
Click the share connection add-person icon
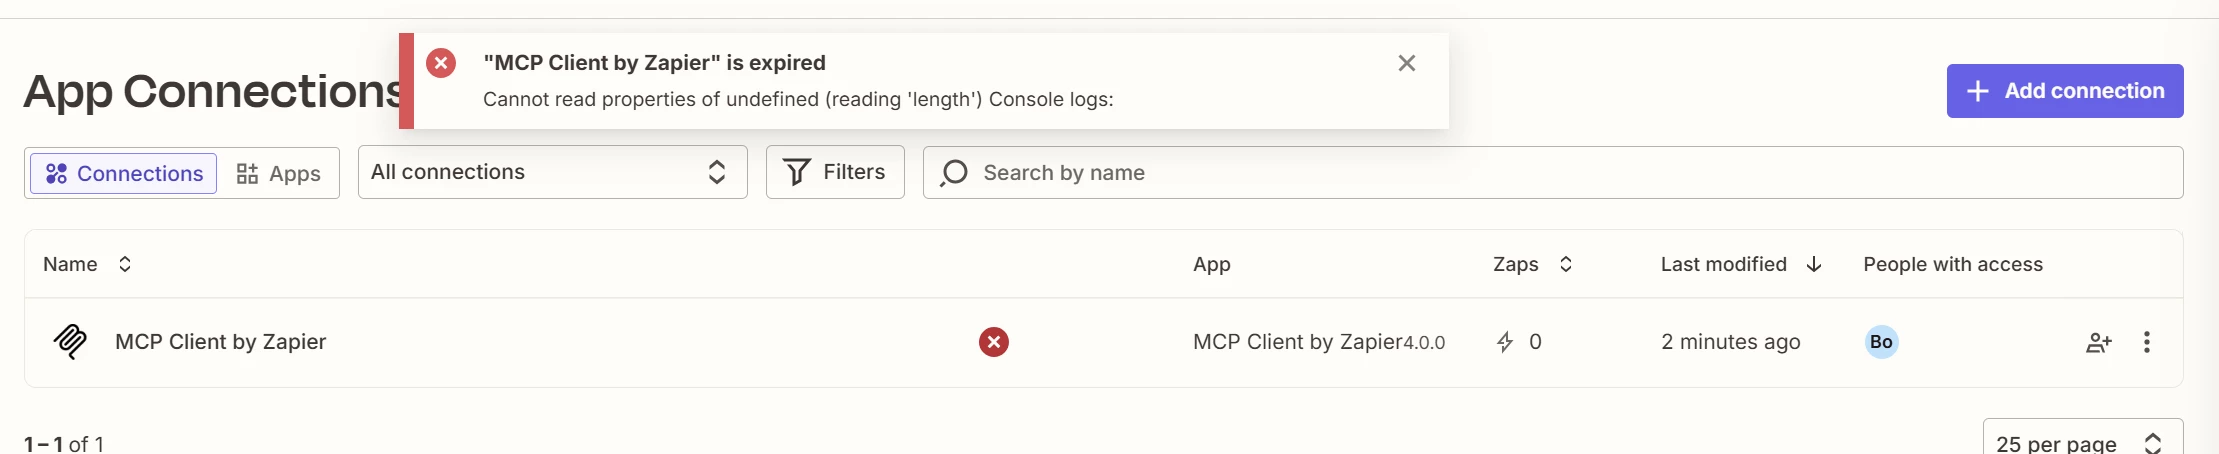point(2098,342)
